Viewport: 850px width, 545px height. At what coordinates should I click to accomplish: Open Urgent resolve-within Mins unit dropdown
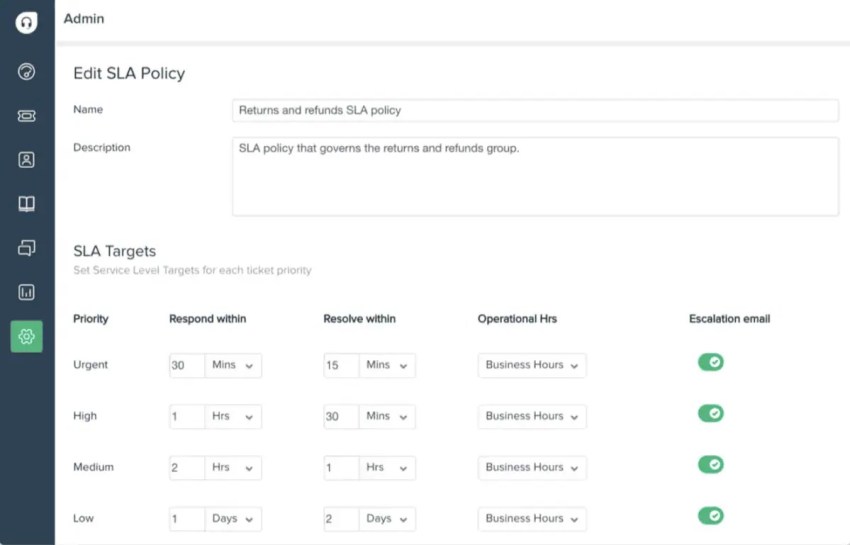[x=387, y=366]
